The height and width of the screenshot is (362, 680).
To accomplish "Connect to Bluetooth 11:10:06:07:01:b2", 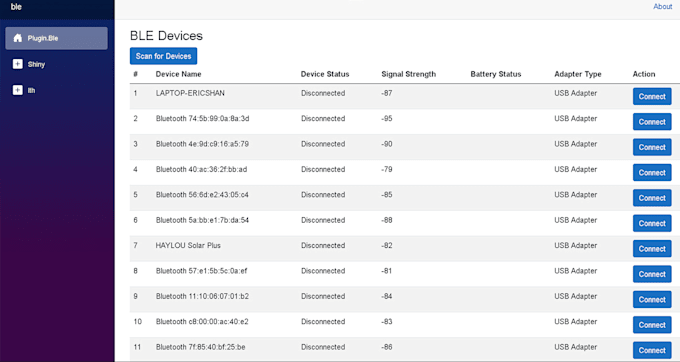I will (x=652, y=300).
